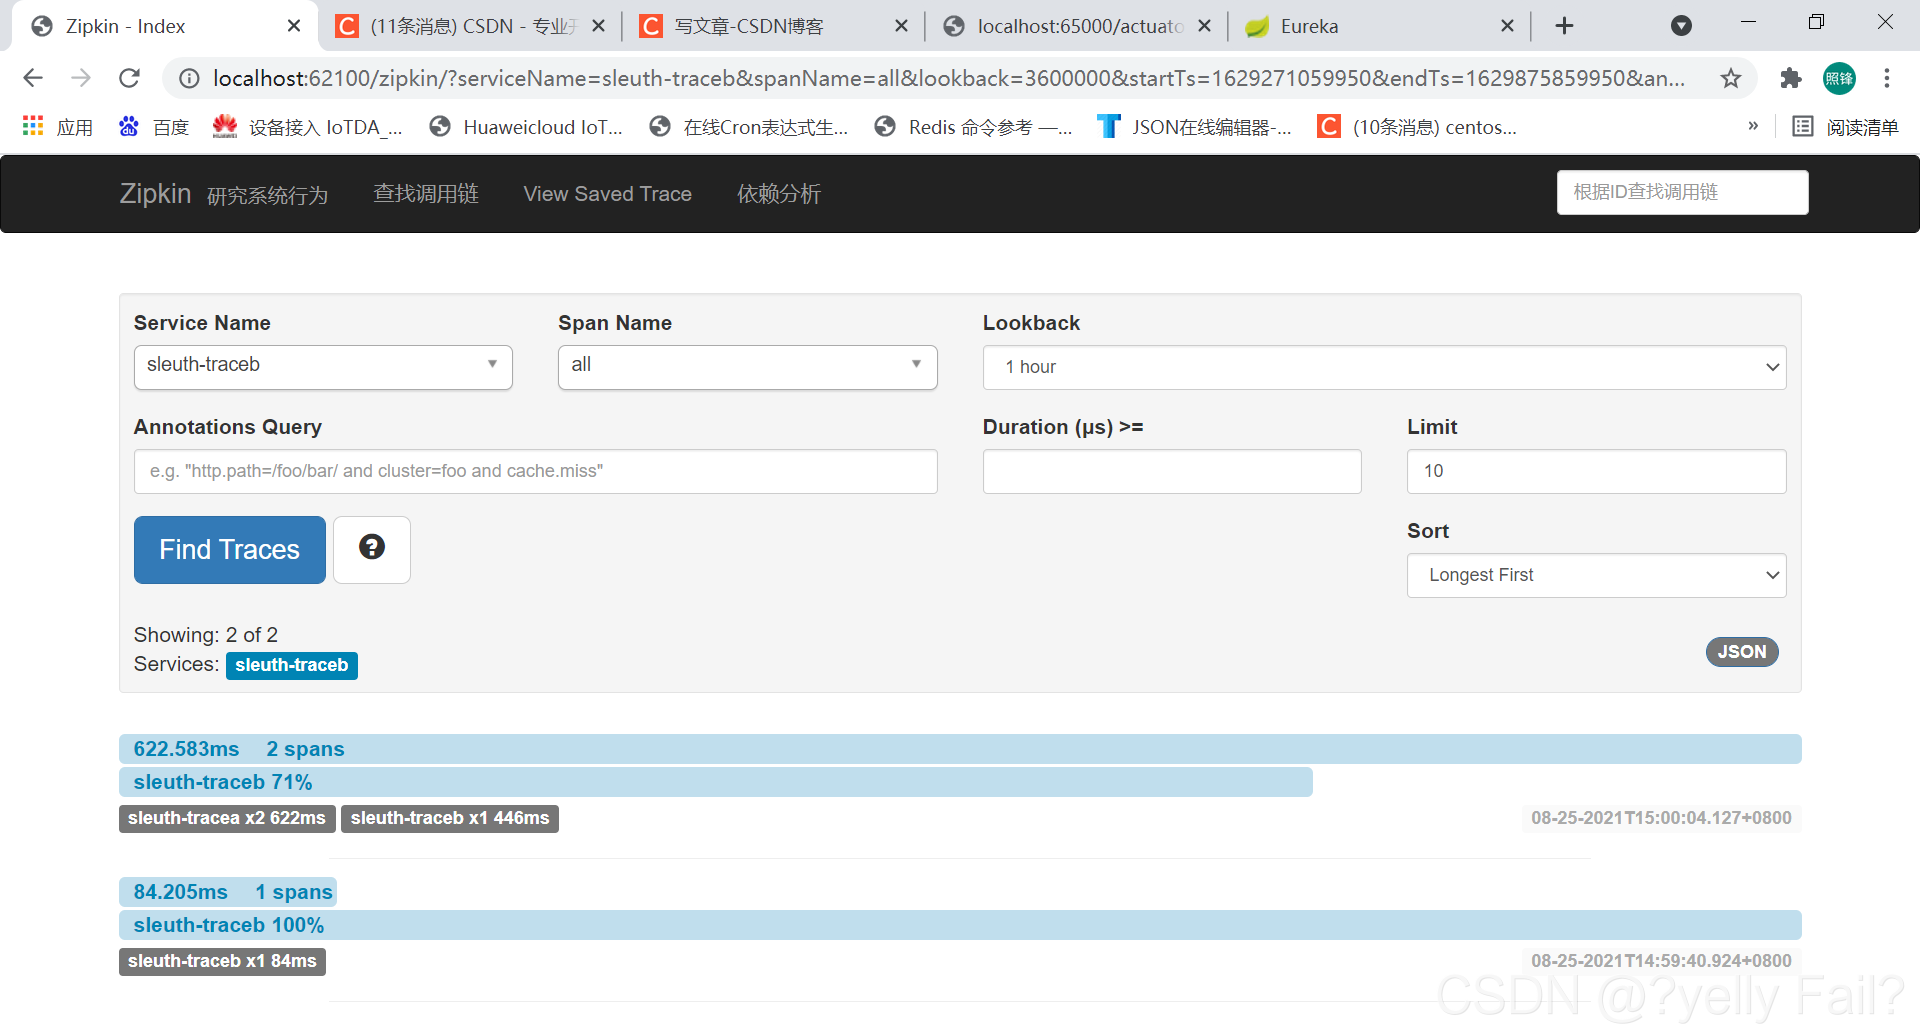Open the 阅读清单 reading list

1845,127
